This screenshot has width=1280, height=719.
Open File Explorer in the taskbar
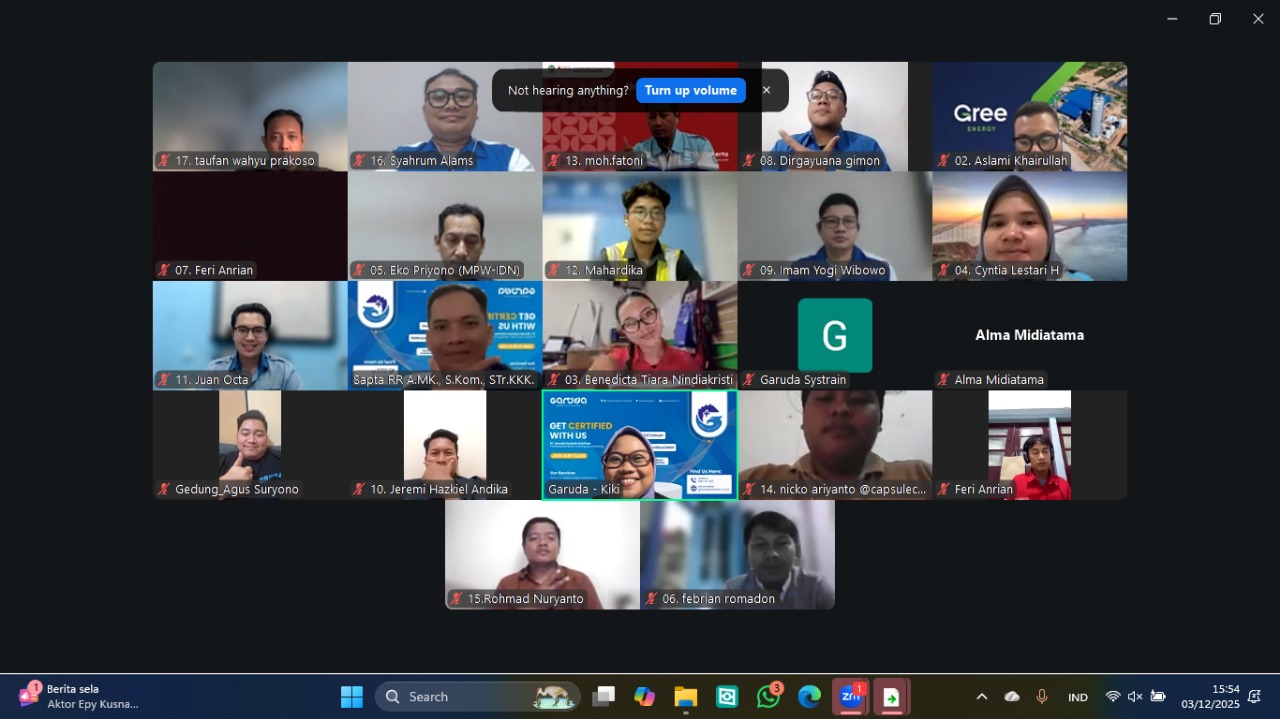(x=685, y=697)
